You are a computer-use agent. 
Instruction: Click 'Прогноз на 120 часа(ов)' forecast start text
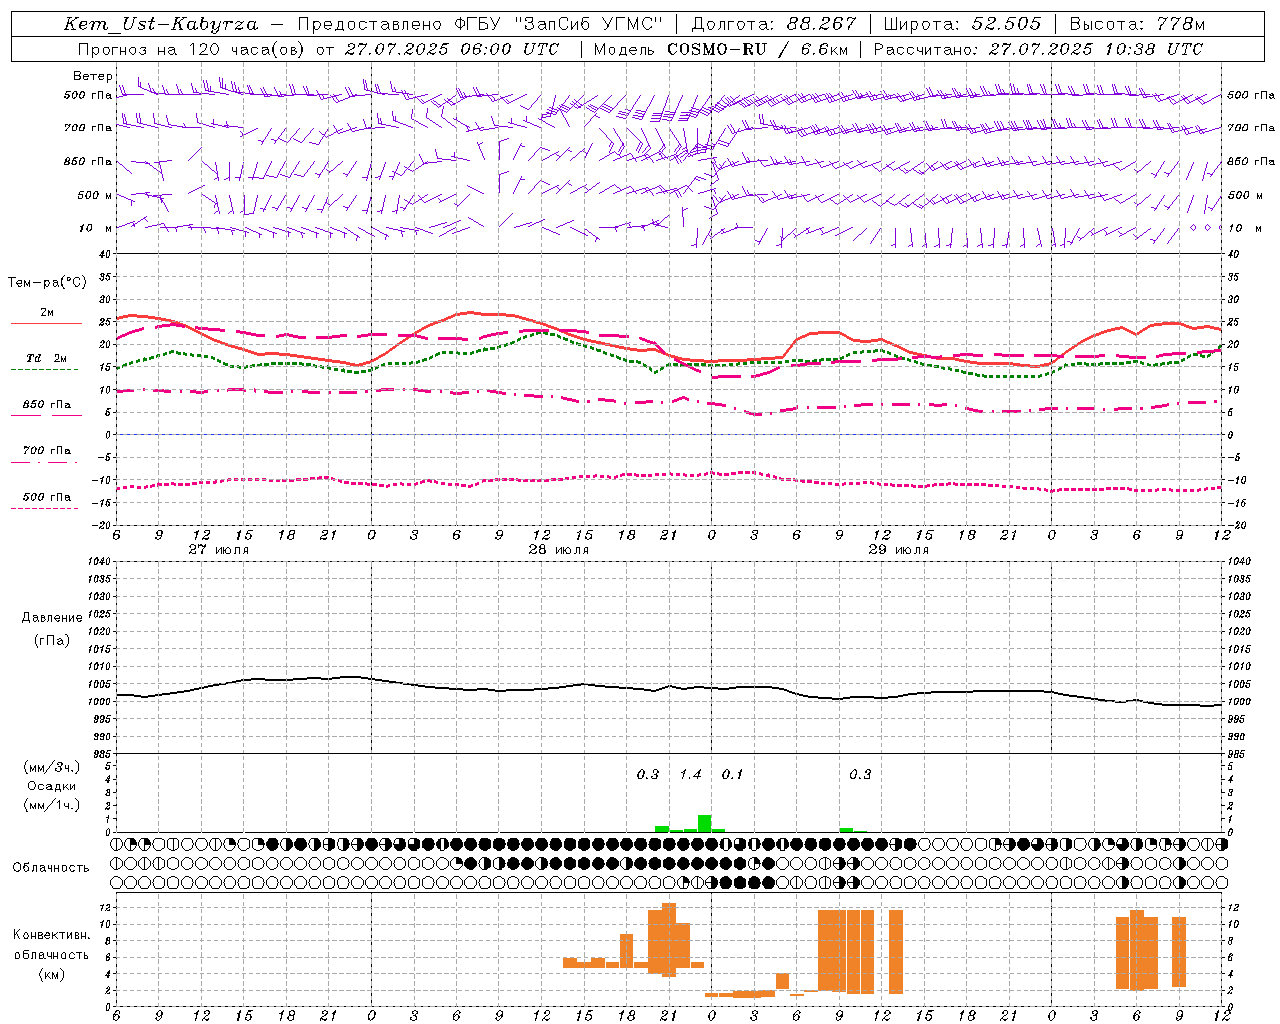coord(193,49)
